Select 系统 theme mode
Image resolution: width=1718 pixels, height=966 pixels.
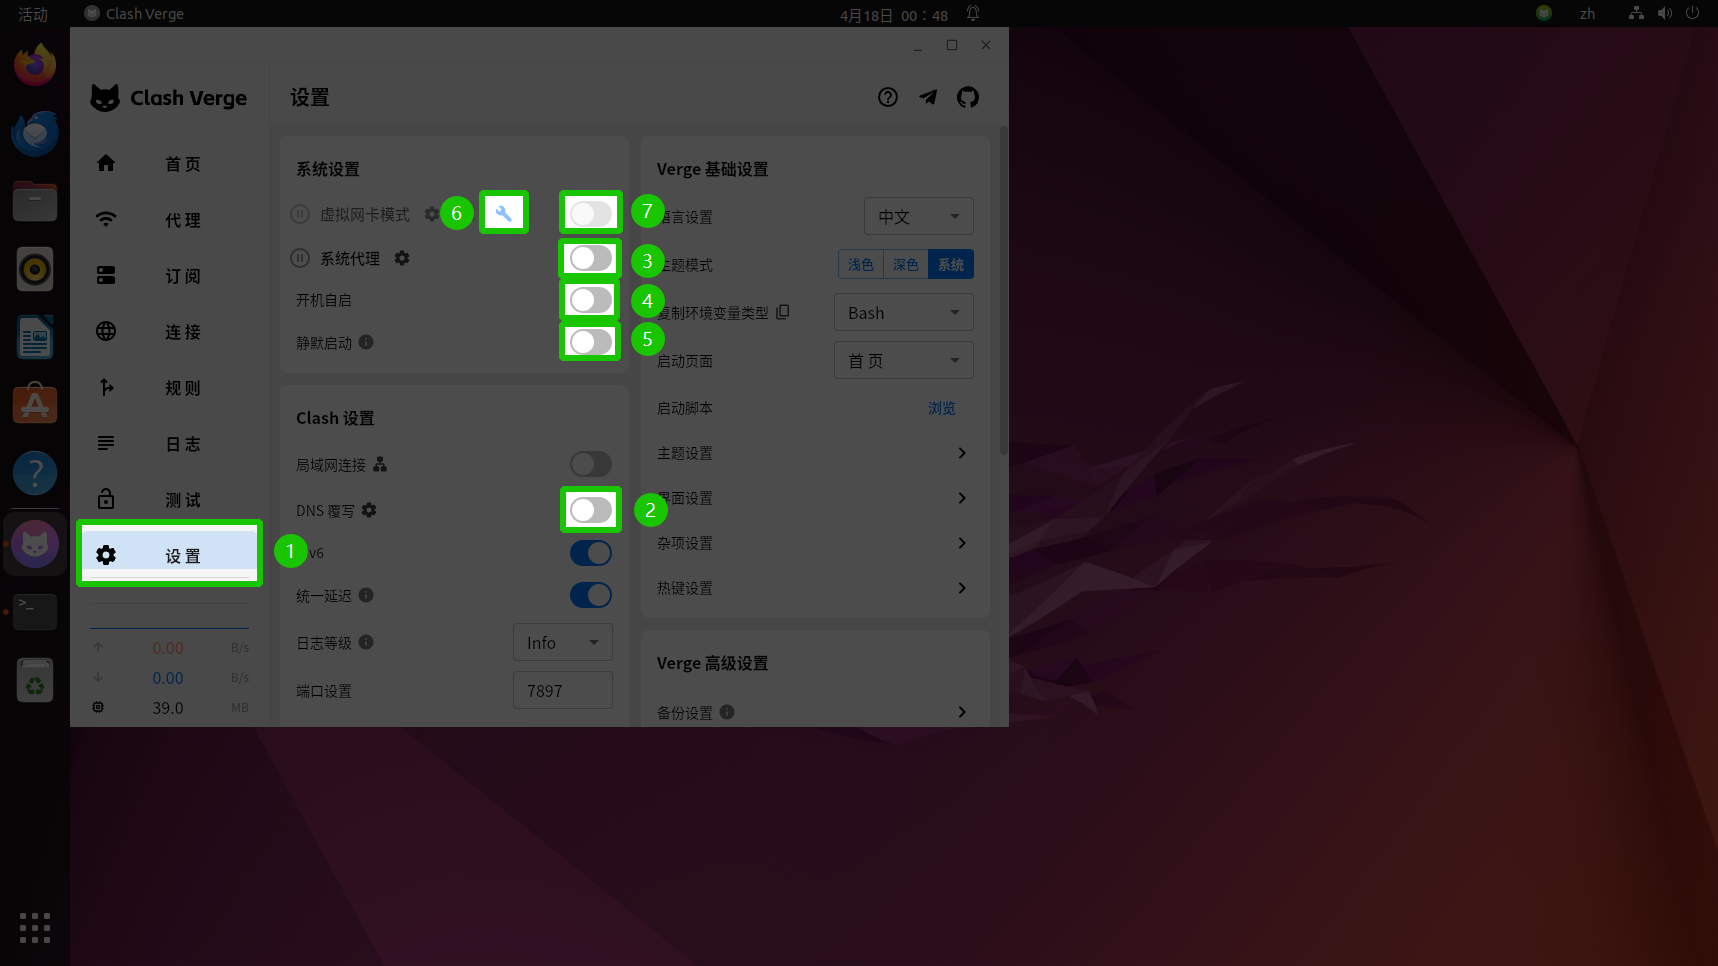coord(951,264)
